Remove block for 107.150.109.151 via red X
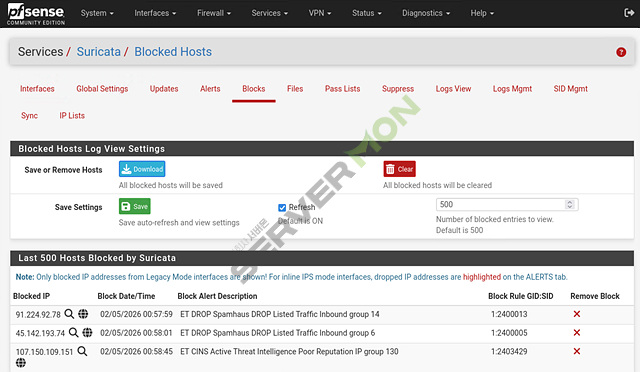This screenshot has height=372, width=640. coord(577,351)
